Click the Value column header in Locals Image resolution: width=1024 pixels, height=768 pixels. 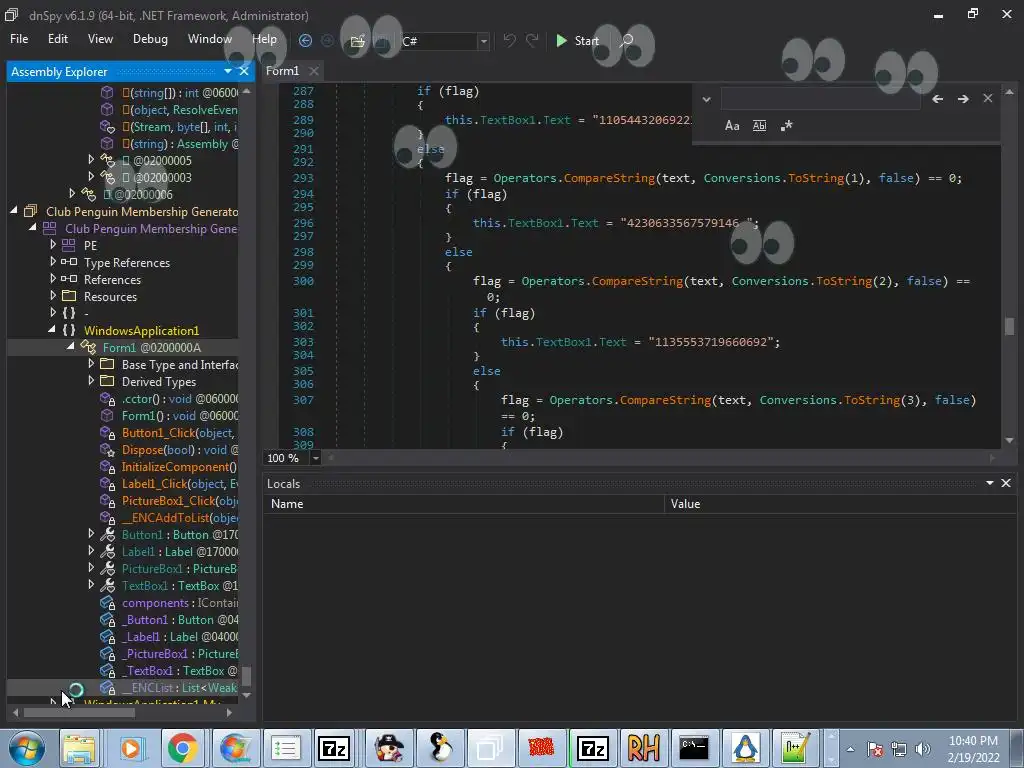[840, 504]
